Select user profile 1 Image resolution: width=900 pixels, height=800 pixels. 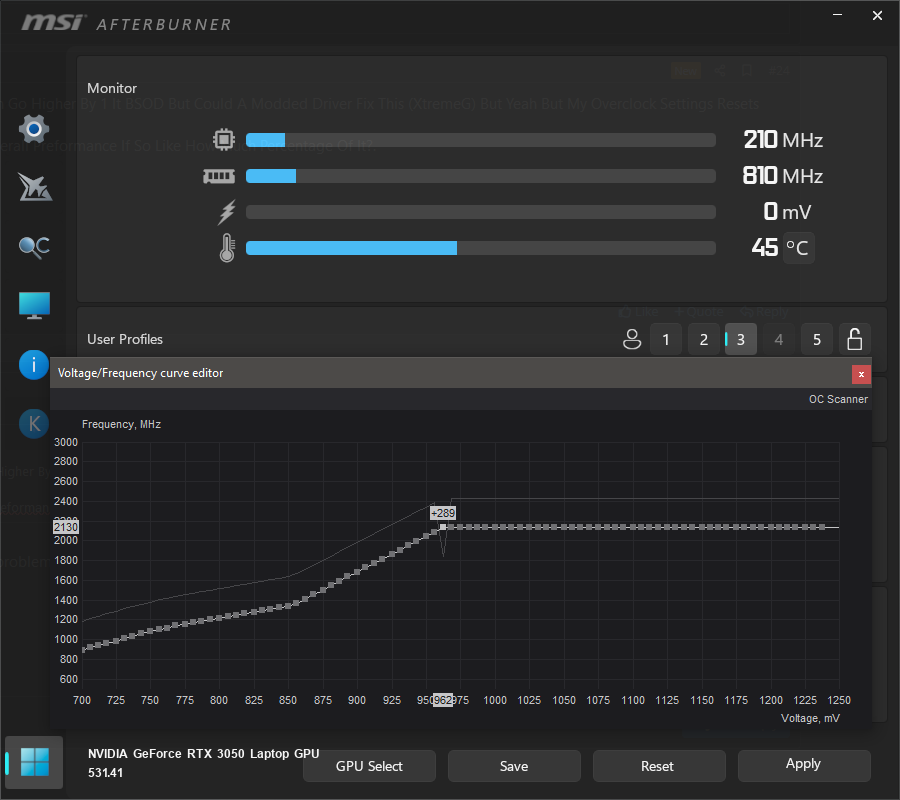(666, 339)
